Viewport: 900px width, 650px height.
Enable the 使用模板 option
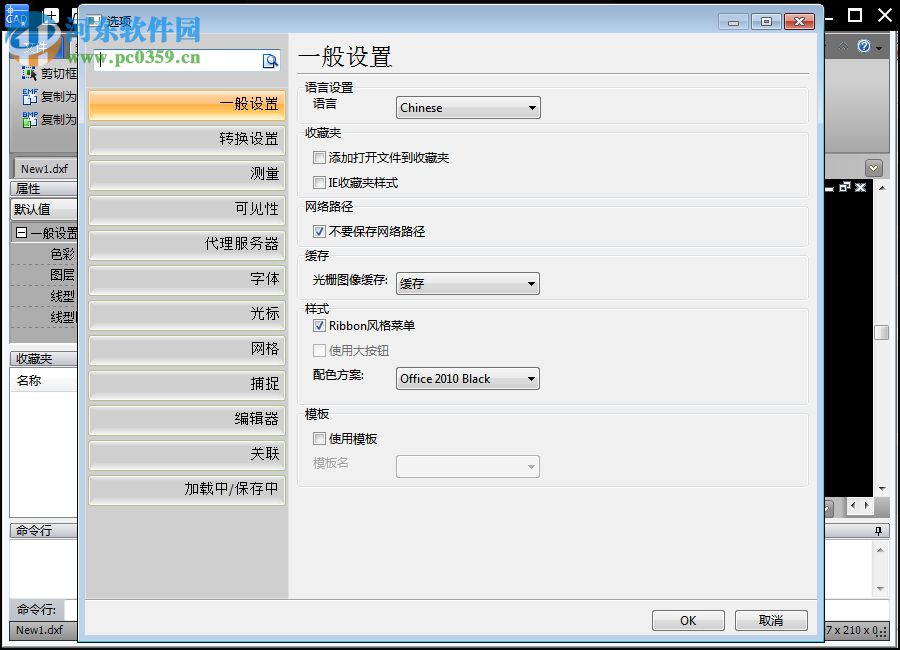pos(317,438)
